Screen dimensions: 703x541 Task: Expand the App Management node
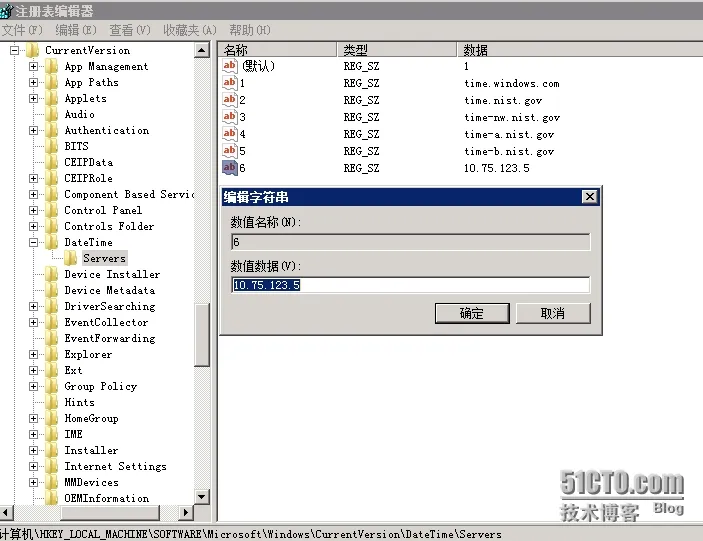[x=33, y=66]
